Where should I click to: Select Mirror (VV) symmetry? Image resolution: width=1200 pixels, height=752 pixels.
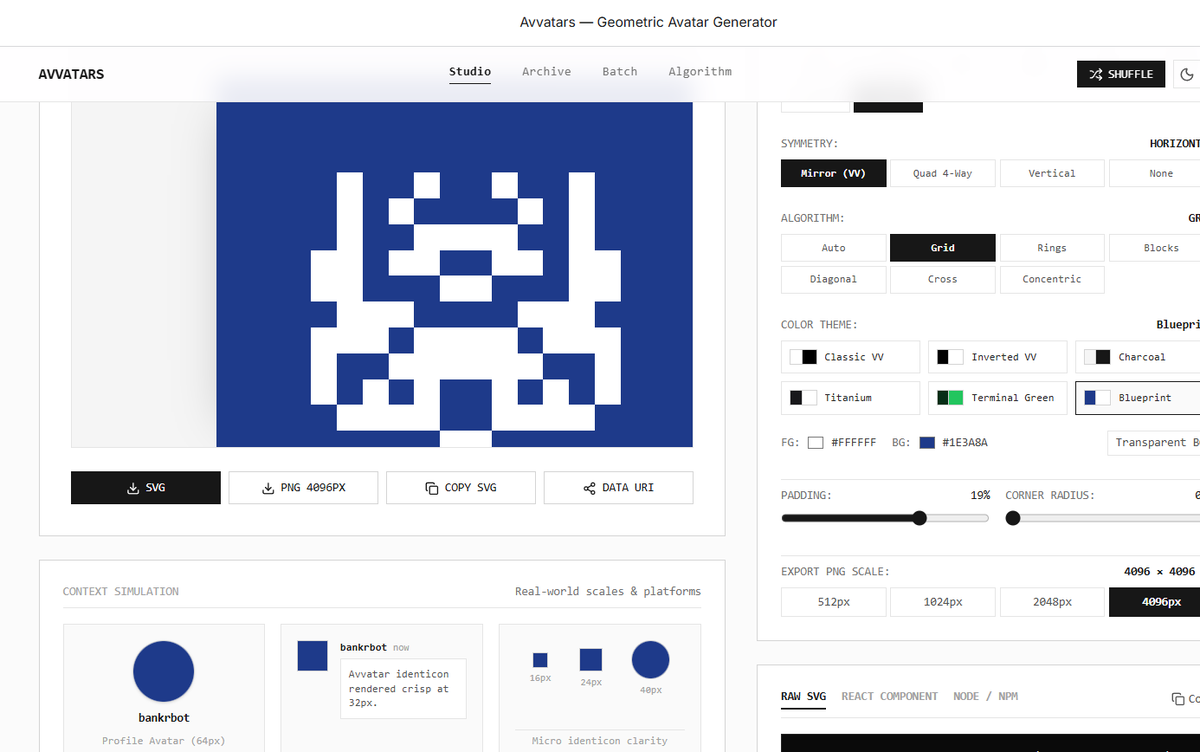point(833,173)
